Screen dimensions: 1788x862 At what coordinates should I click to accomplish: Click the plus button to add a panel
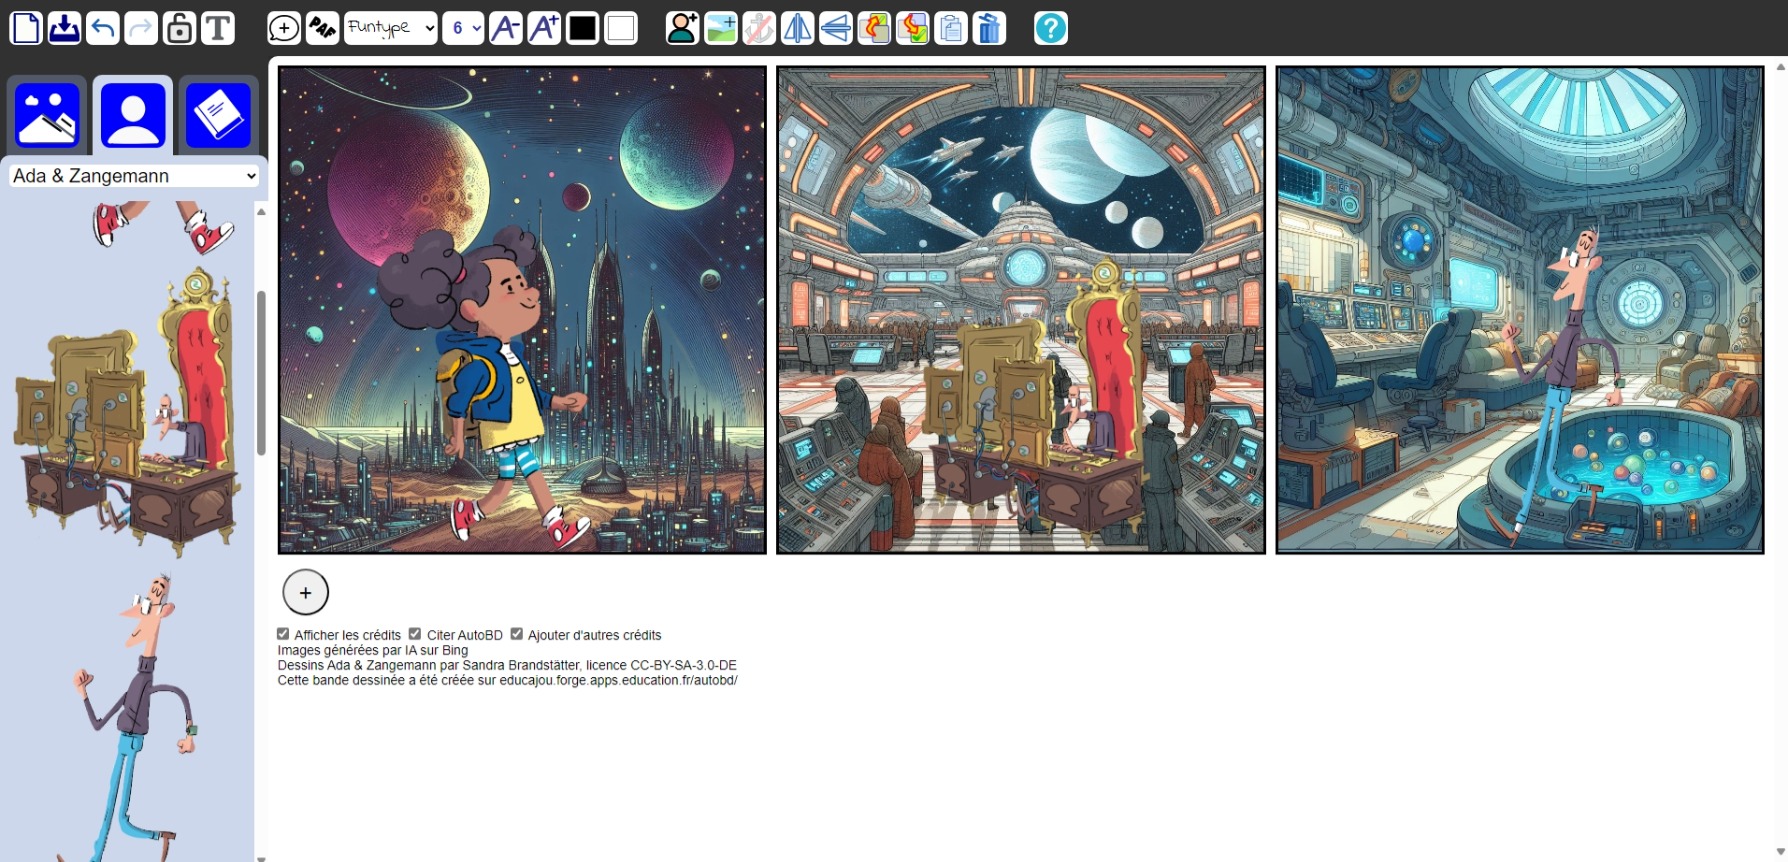[305, 593]
